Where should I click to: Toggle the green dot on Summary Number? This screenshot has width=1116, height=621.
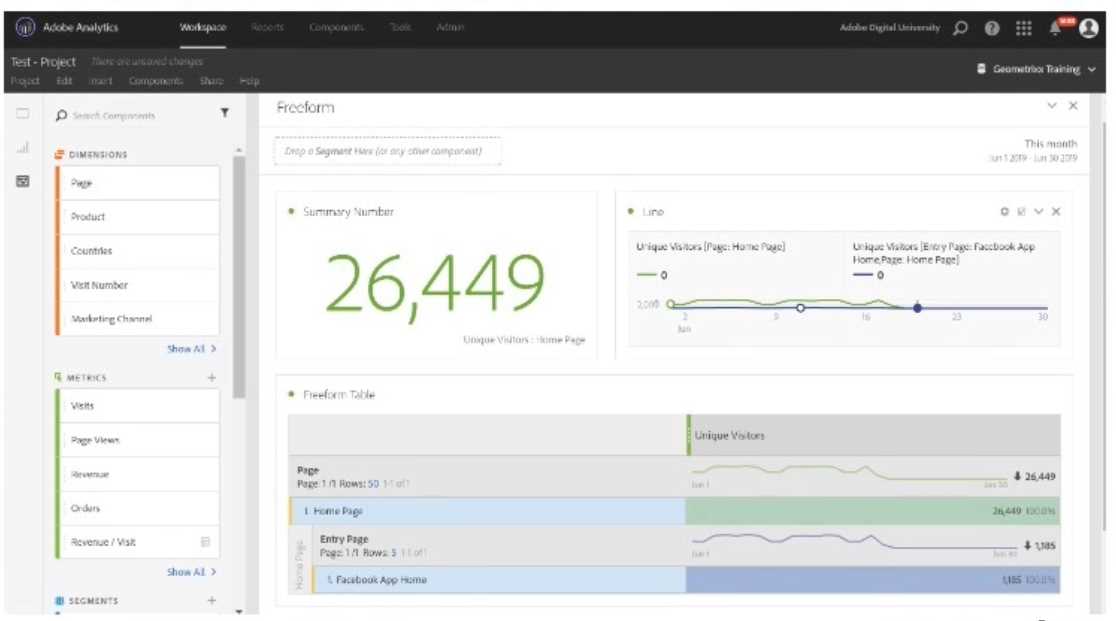(x=291, y=212)
